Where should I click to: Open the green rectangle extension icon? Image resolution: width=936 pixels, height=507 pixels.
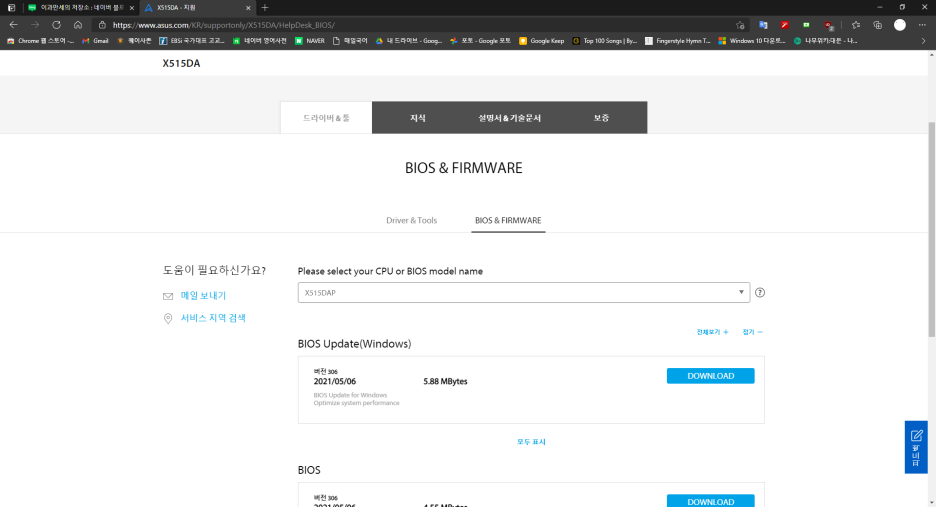806,25
